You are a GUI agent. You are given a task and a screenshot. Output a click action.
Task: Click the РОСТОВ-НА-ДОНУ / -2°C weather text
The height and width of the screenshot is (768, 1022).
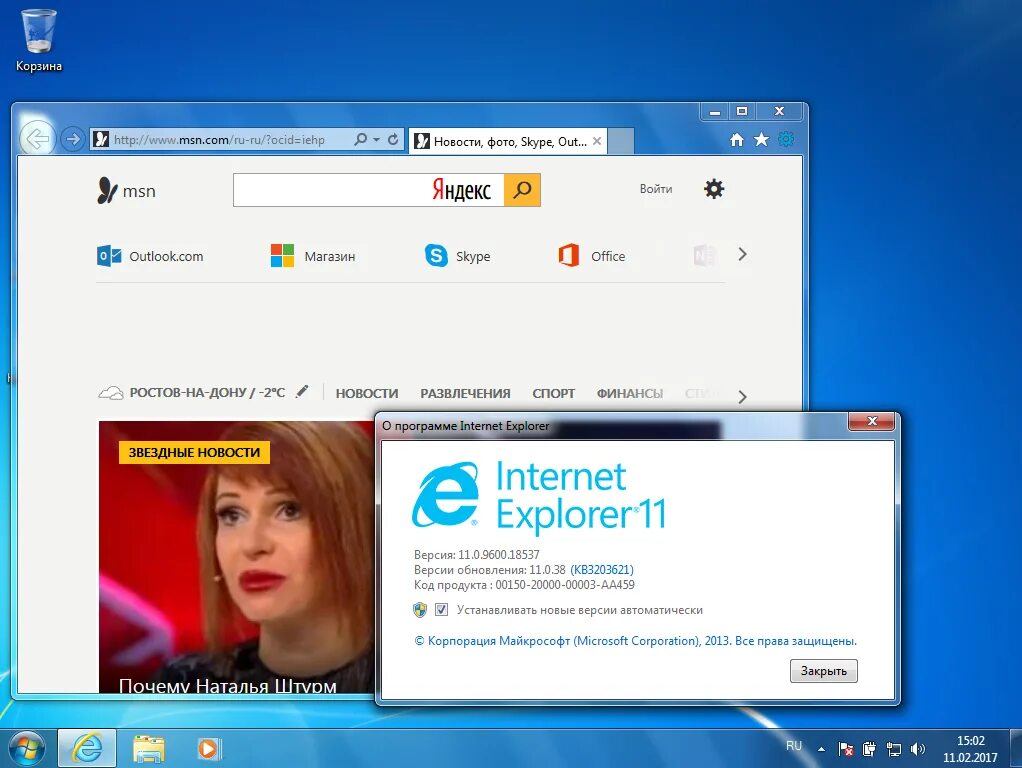[207, 392]
